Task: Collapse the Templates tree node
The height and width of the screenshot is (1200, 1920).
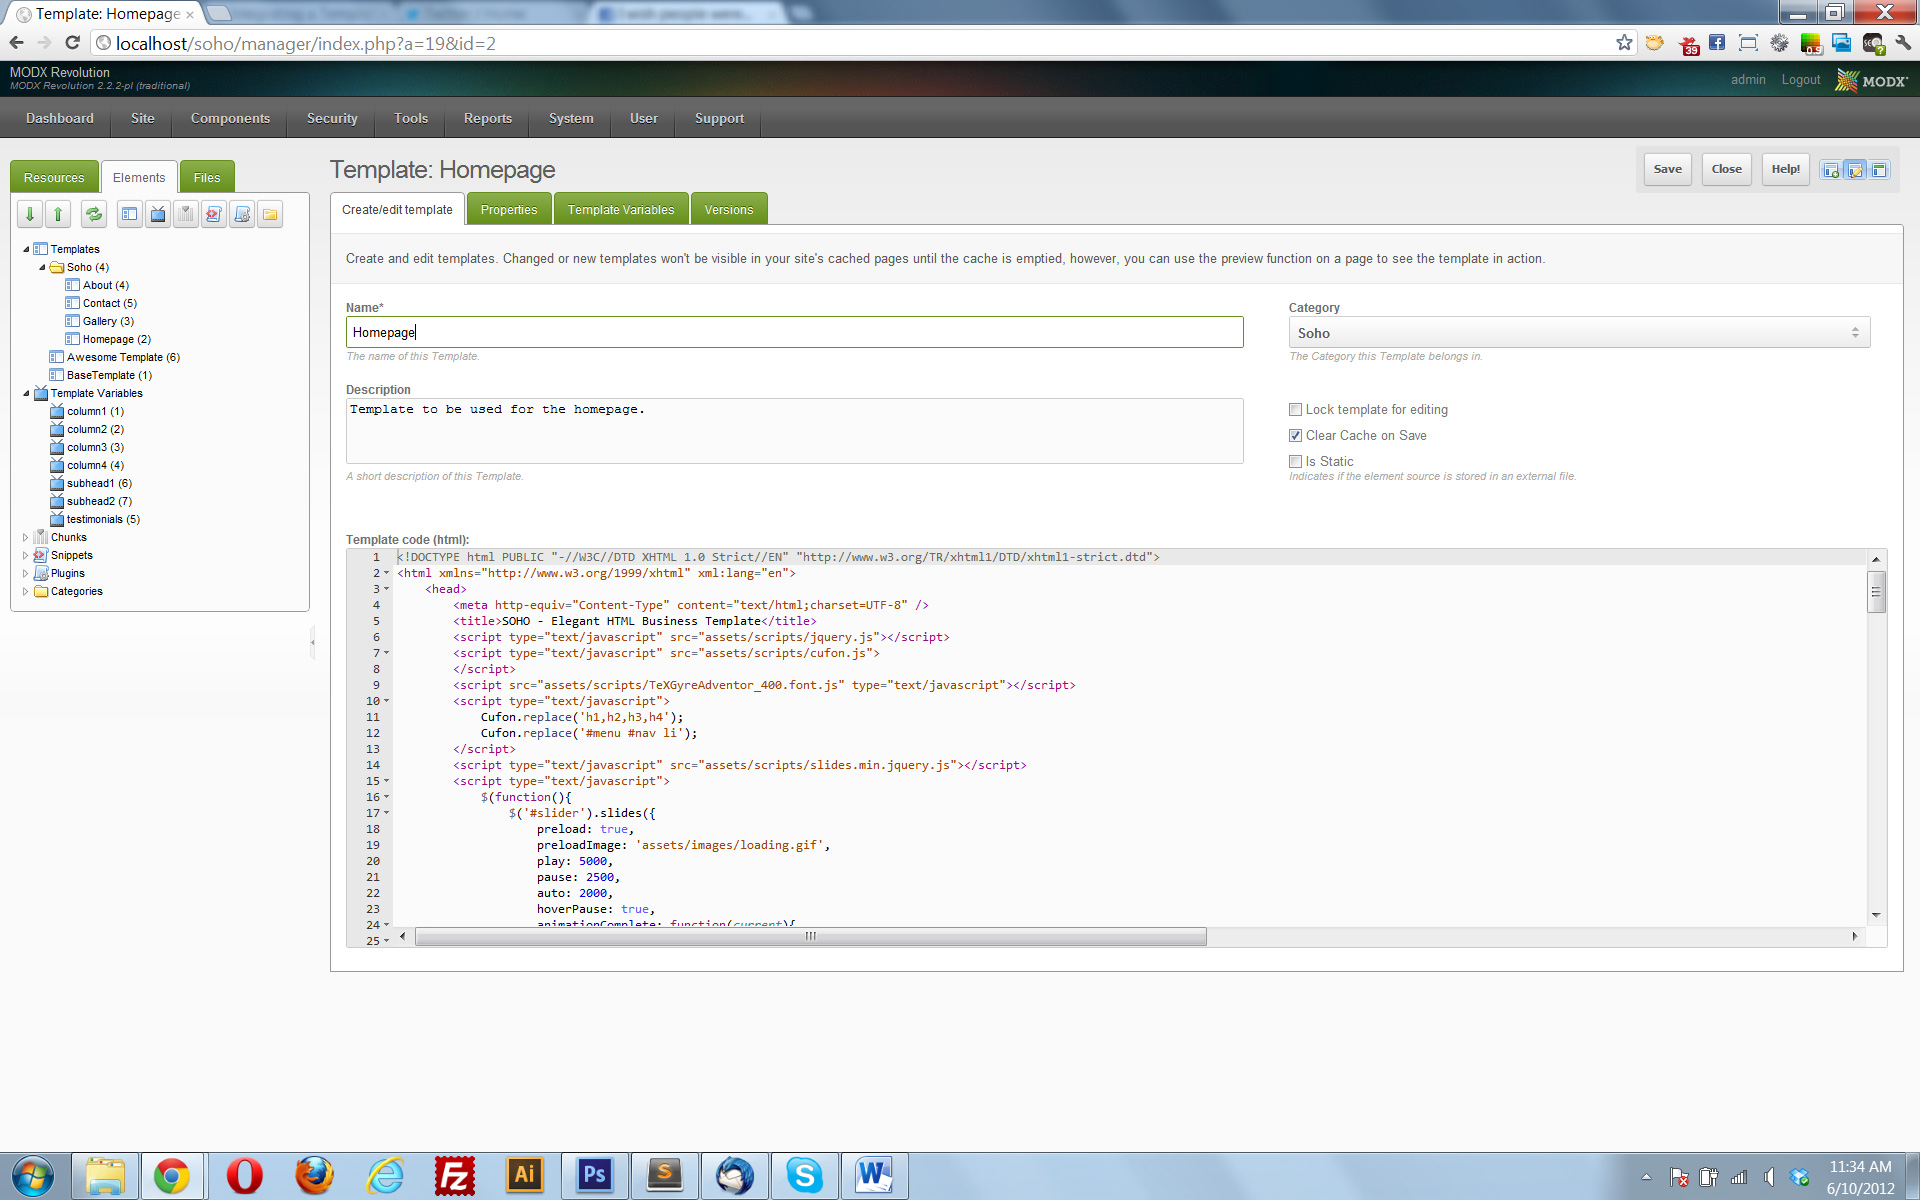Action: [26, 249]
